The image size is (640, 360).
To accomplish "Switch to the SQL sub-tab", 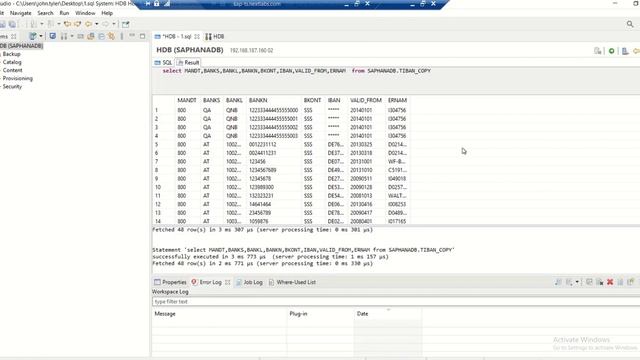I will click(163, 62).
